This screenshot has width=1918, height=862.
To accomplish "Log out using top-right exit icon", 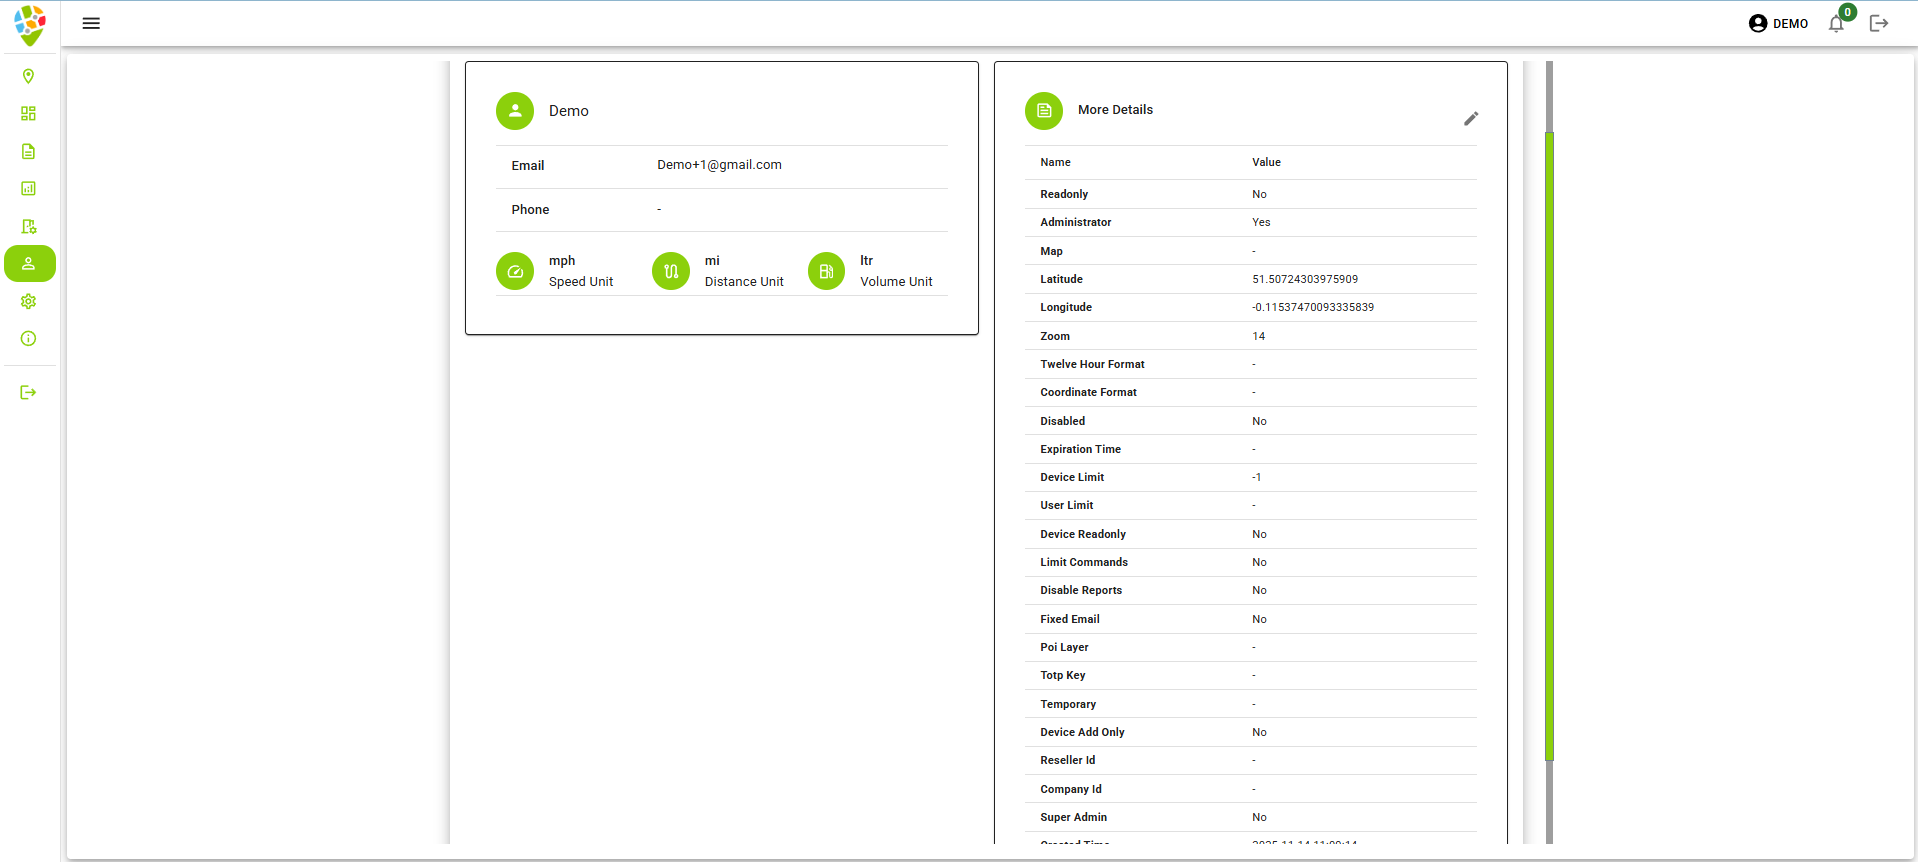I will tap(1879, 23).
